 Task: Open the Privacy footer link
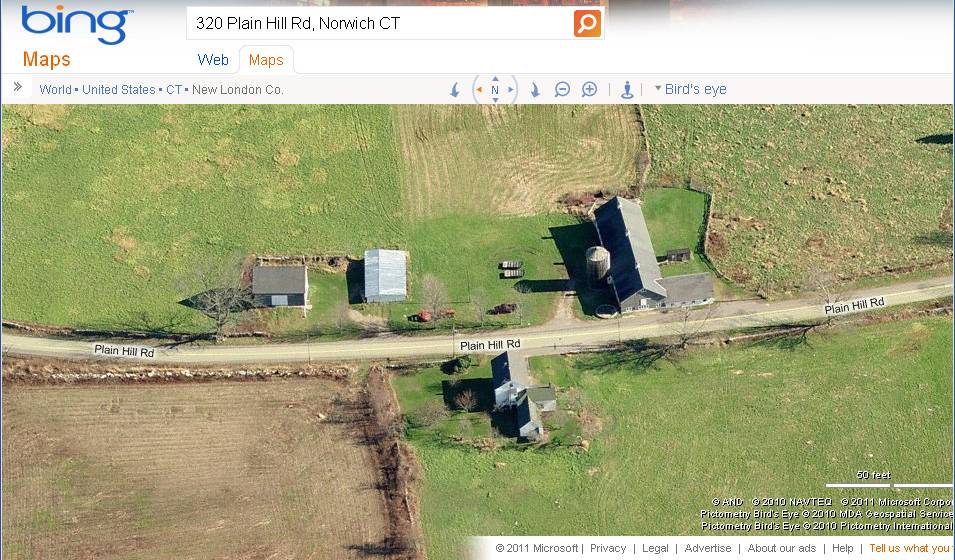tap(608, 548)
